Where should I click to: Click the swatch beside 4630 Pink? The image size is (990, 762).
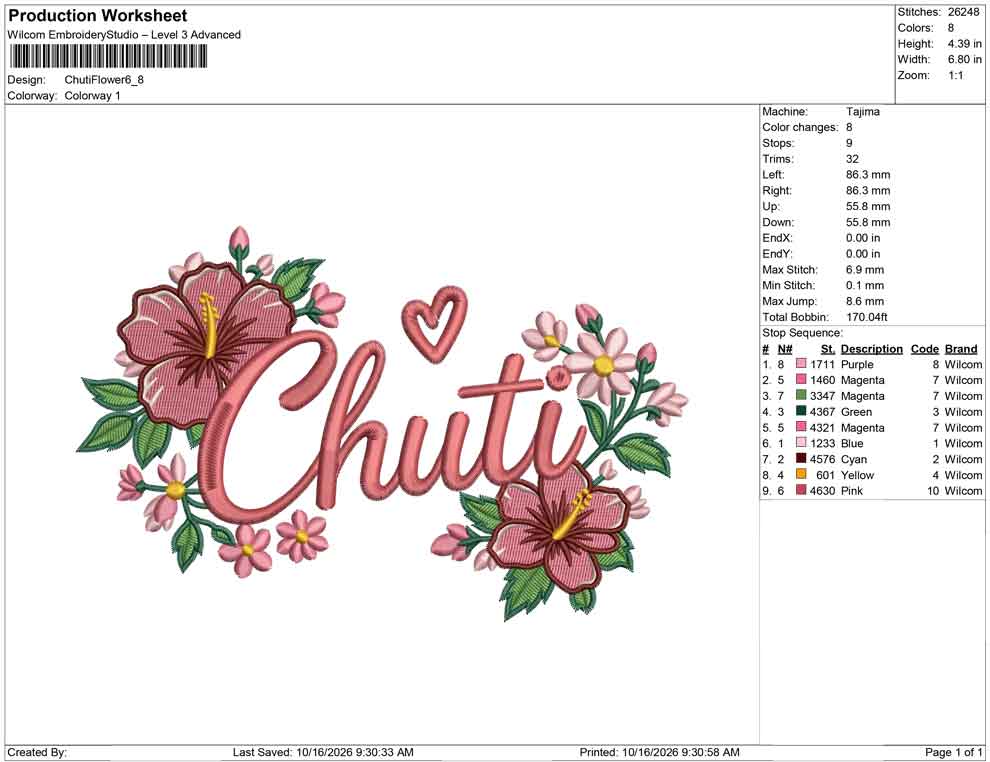[801, 490]
